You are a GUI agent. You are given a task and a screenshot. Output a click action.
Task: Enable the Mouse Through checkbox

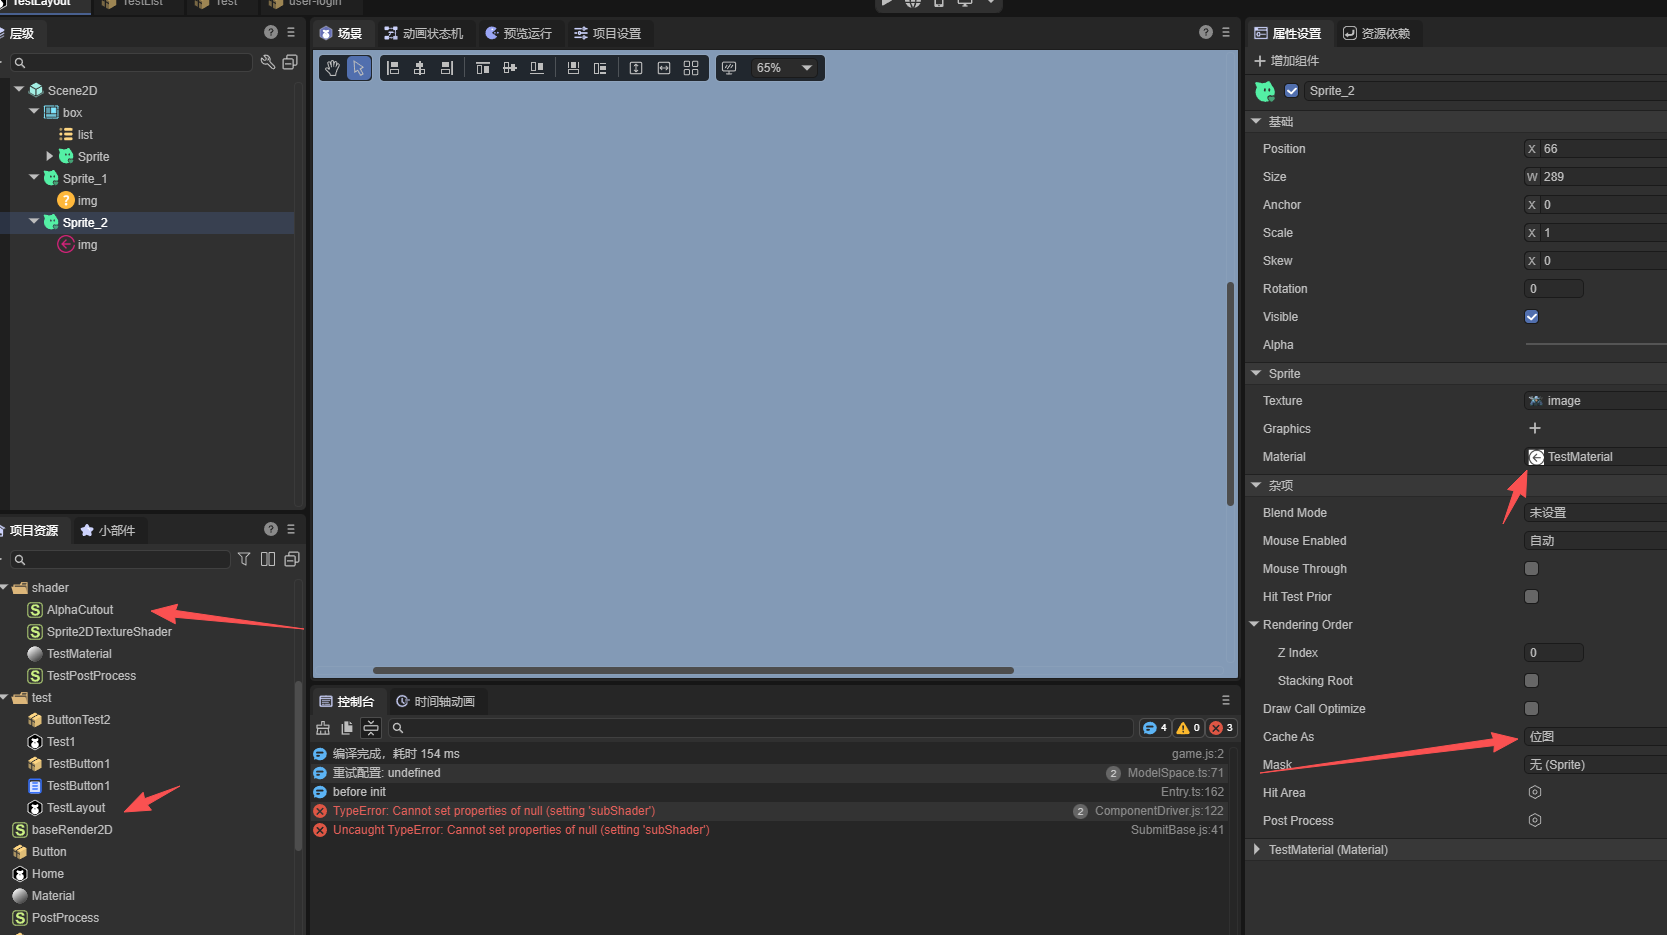pyautogui.click(x=1531, y=569)
